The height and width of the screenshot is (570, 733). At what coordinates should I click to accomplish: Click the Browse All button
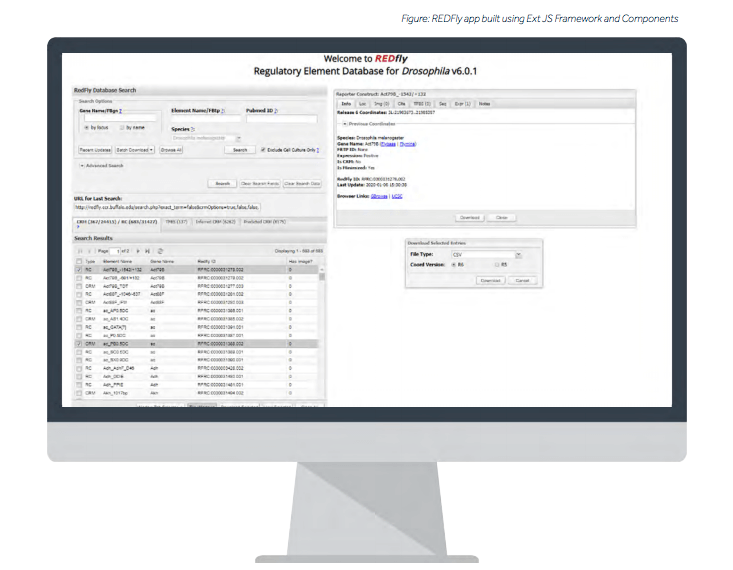point(171,150)
